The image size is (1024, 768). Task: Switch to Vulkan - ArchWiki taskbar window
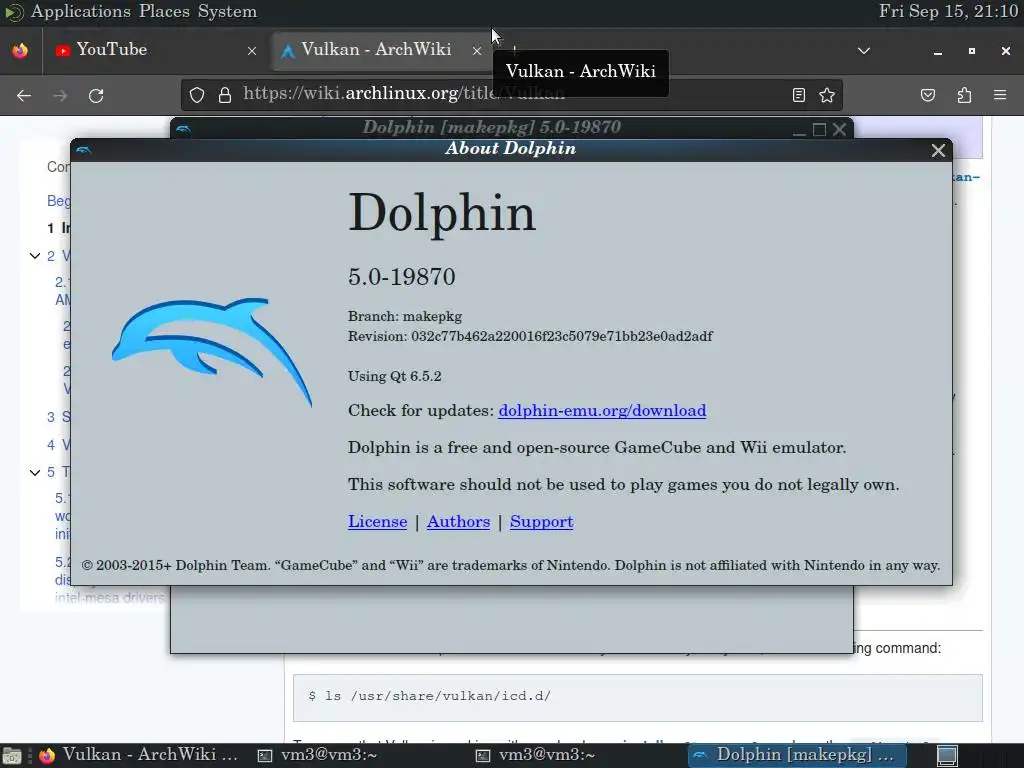pyautogui.click(x=139, y=755)
